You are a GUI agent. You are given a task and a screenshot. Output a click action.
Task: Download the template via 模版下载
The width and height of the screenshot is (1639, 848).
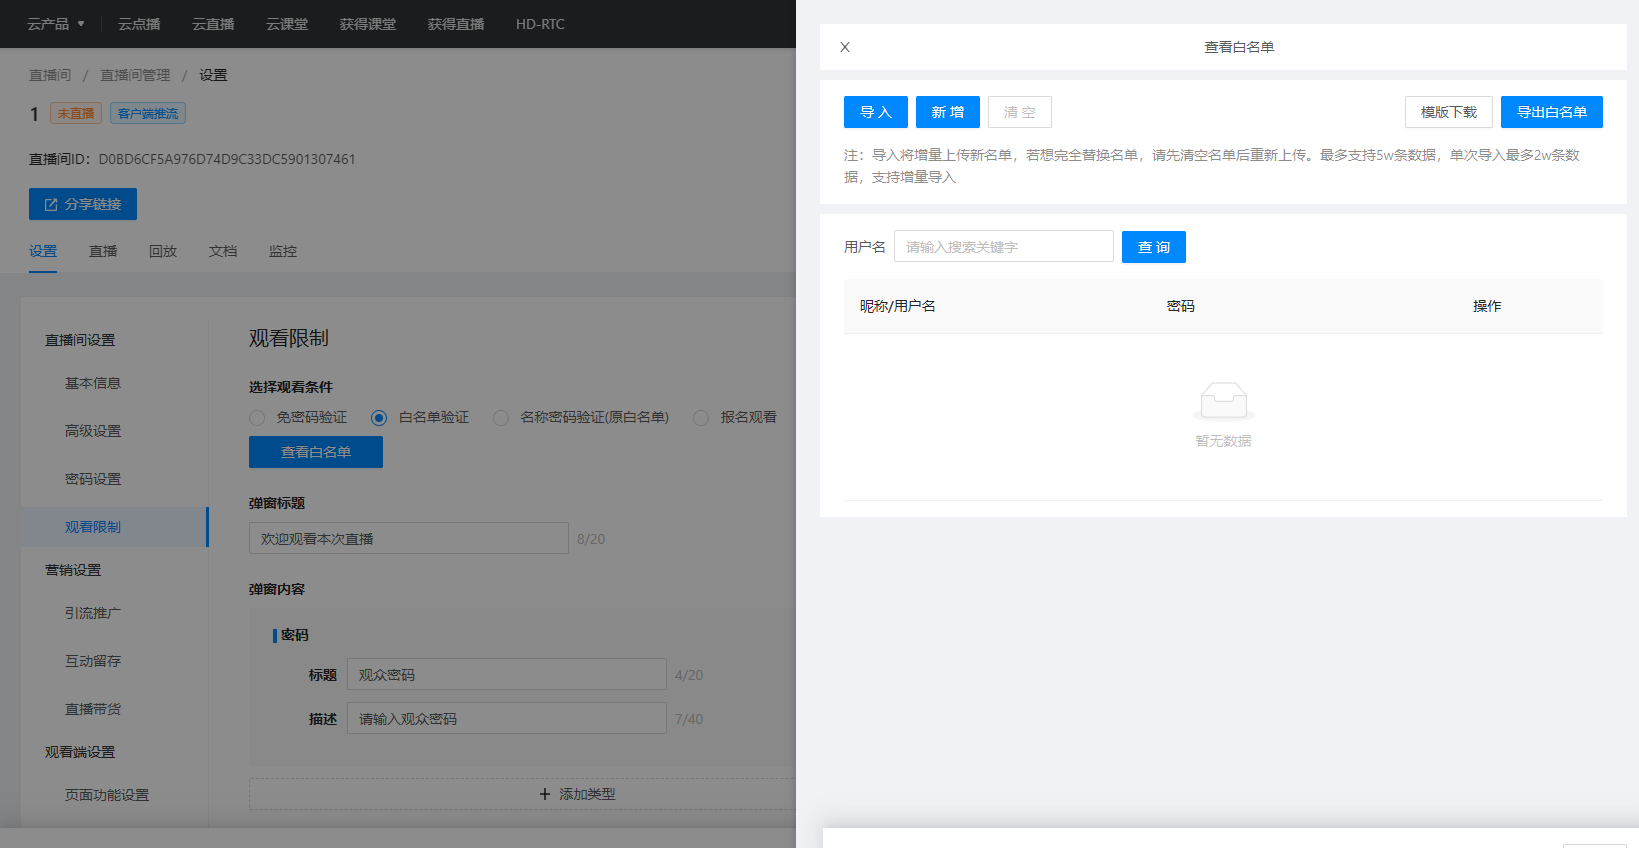pyautogui.click(x=1449, y=112)
